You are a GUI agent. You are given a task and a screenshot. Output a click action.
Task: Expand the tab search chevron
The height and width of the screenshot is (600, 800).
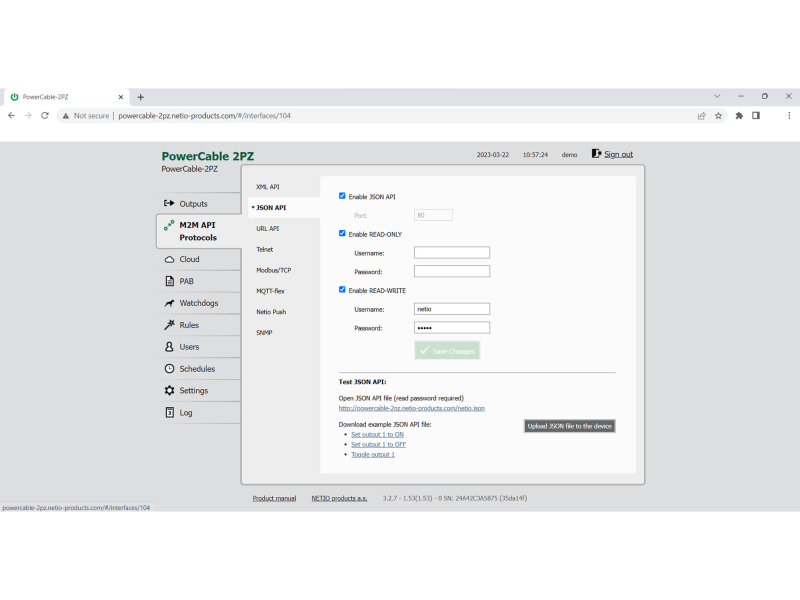tap(717, 96)
